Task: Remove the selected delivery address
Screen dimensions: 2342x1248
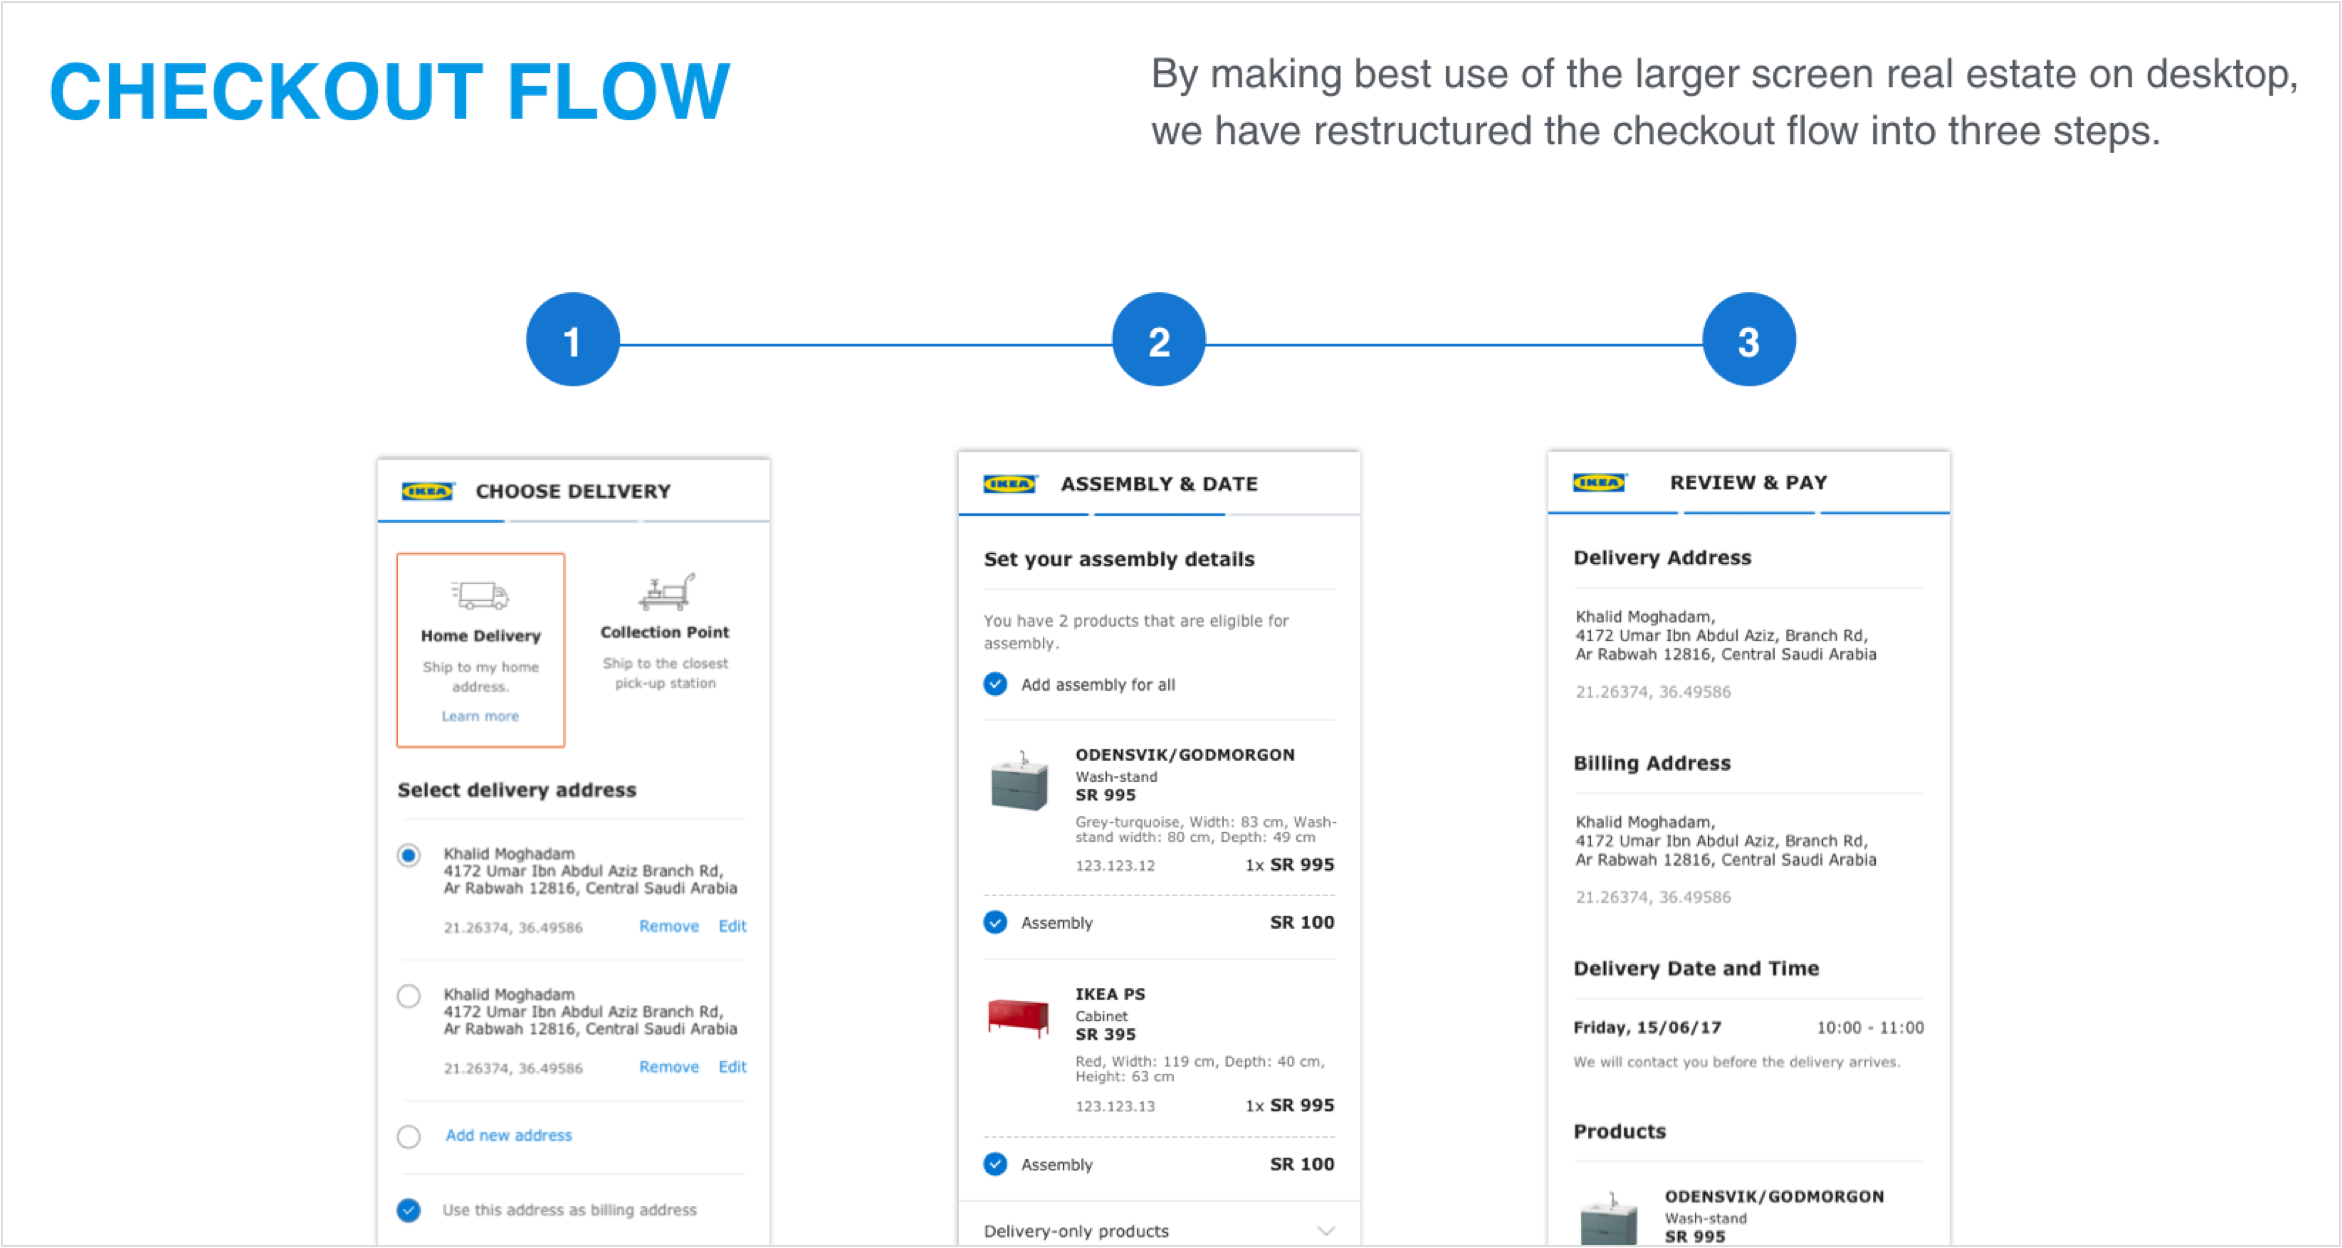Action: tap(668, 926)
